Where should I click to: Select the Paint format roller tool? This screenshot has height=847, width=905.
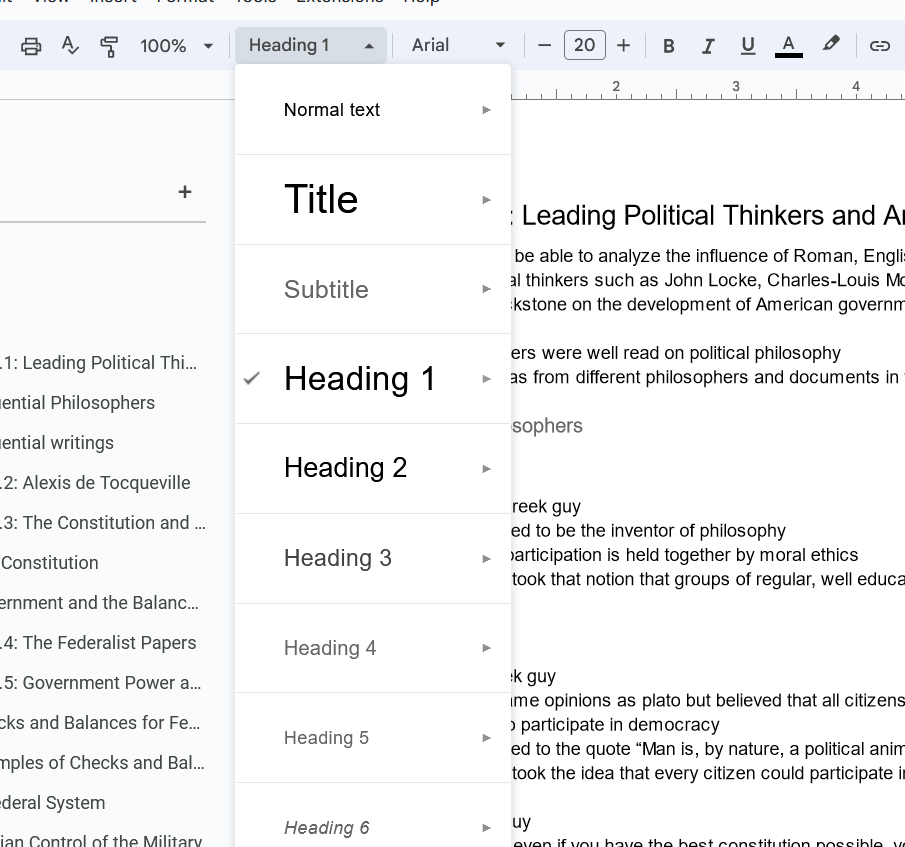point(109,46)
